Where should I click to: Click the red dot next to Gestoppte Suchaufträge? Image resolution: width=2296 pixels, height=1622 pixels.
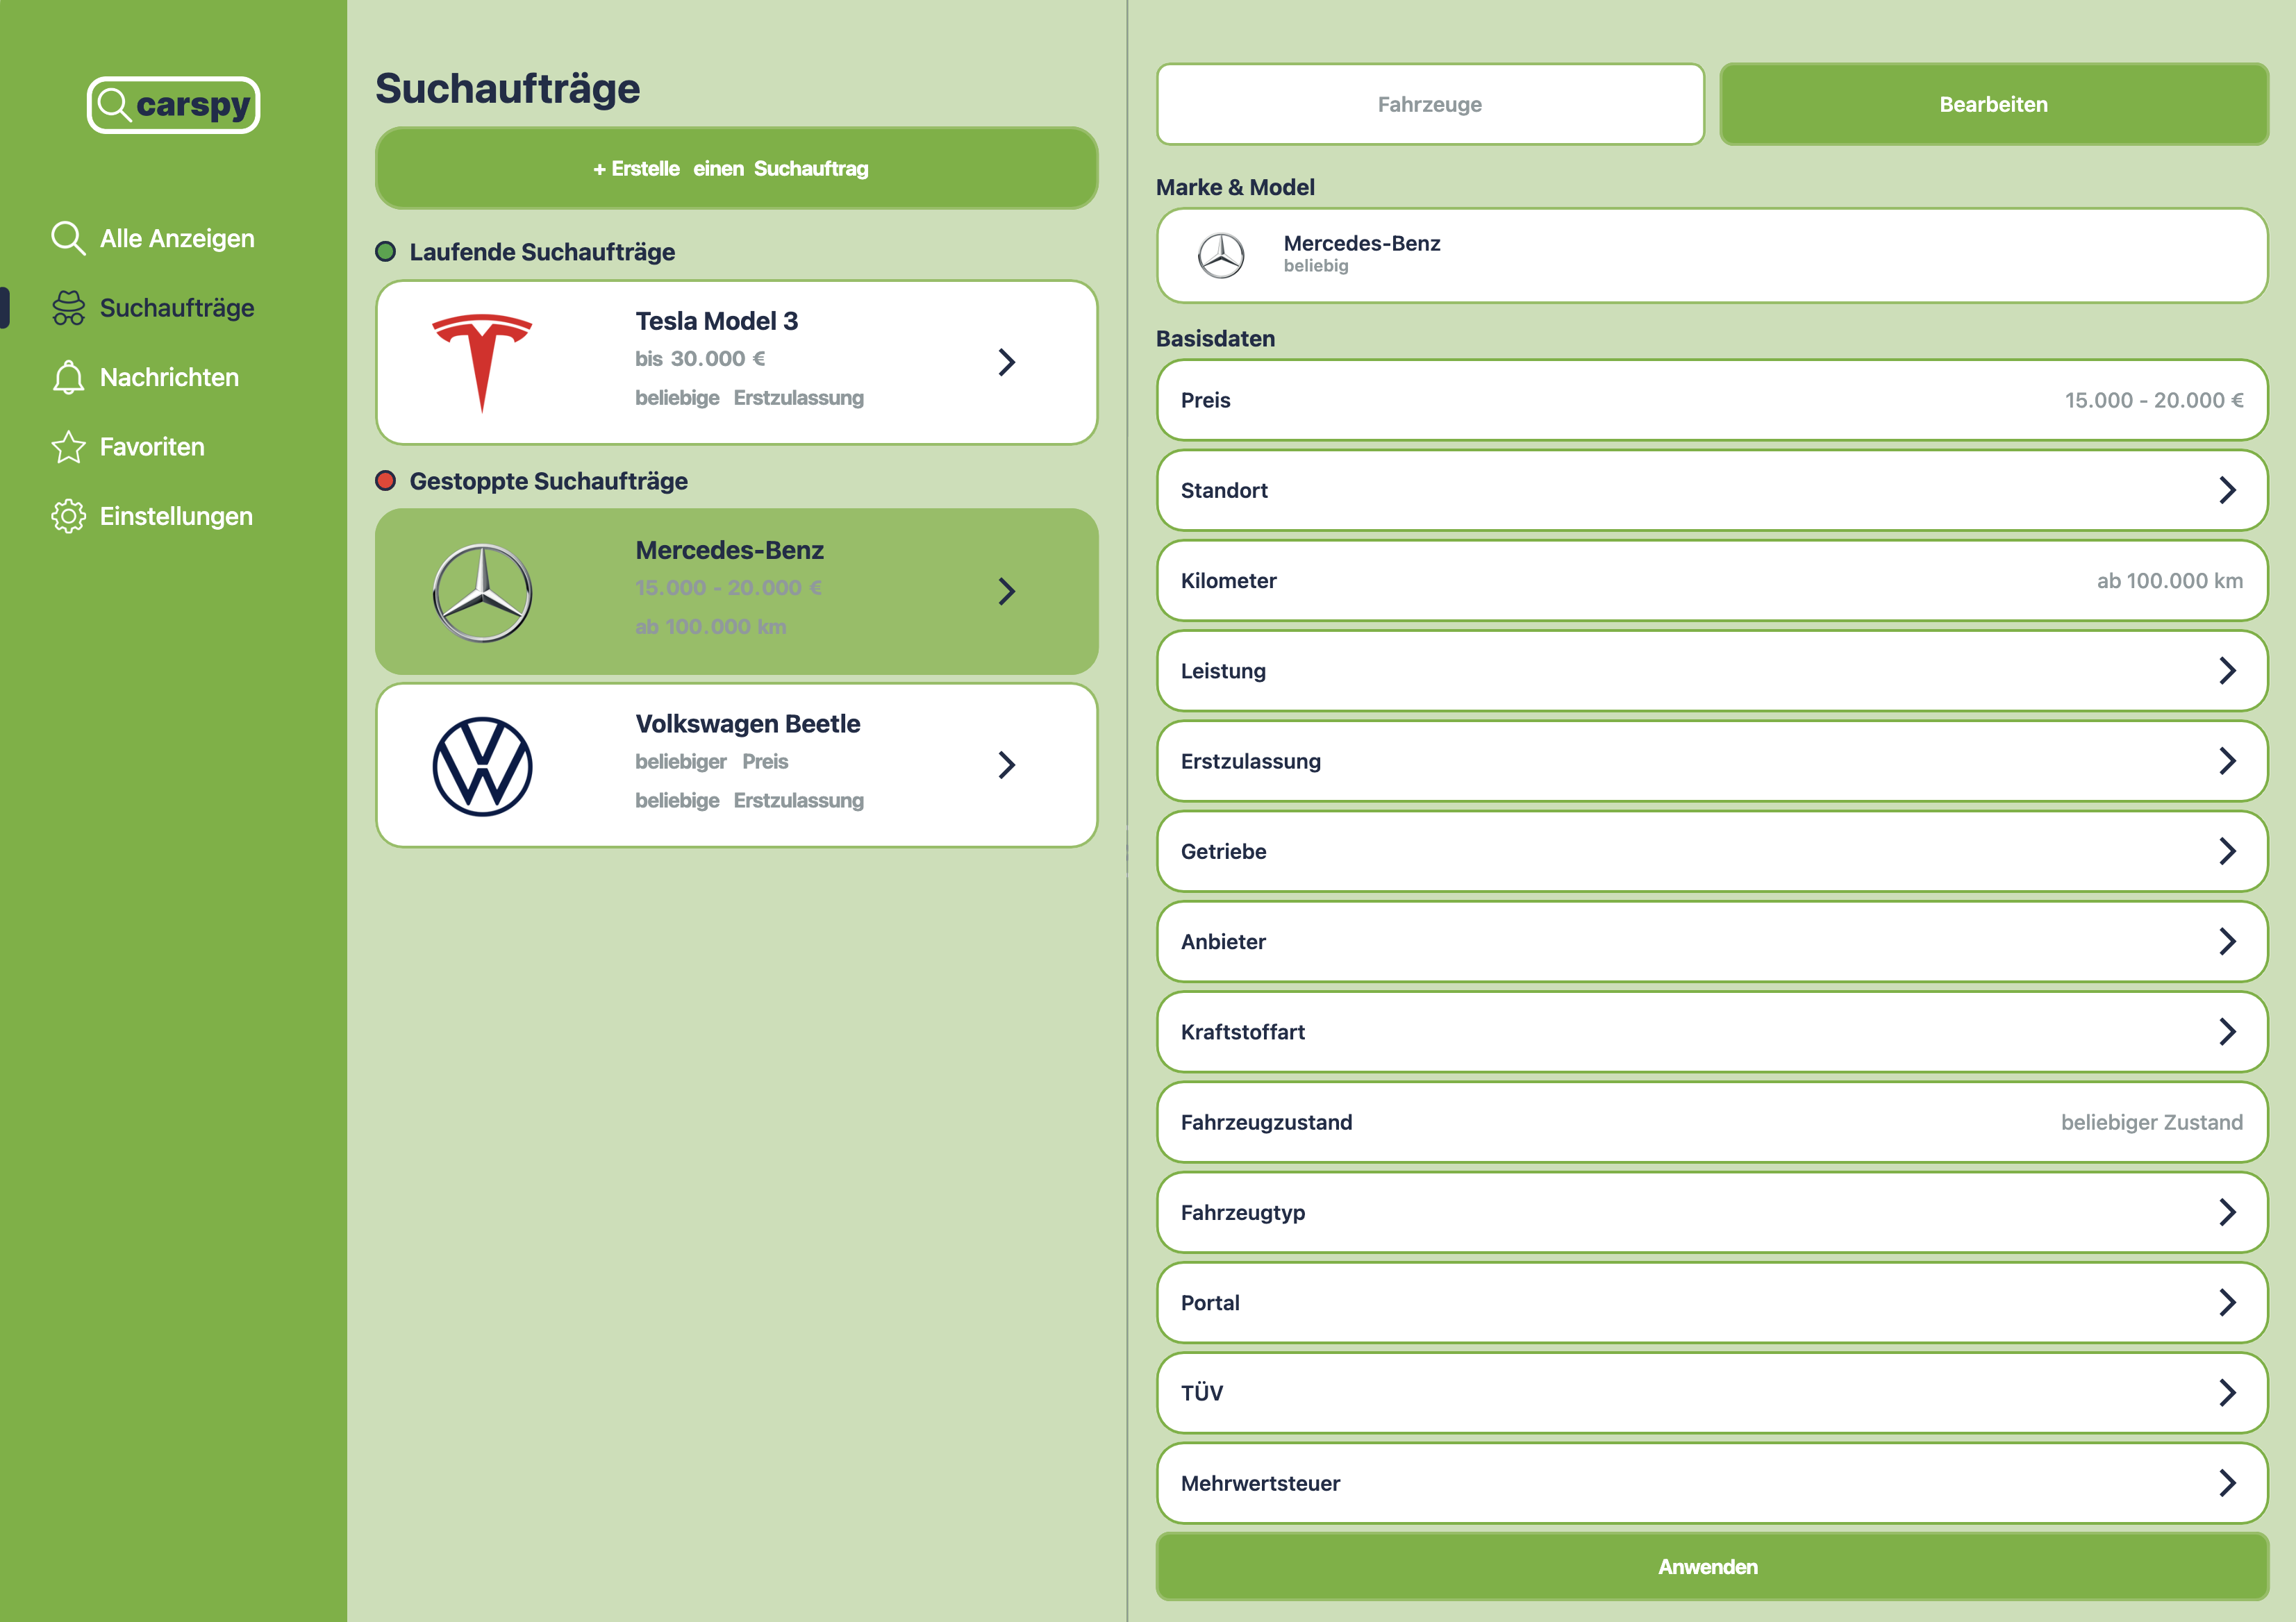click(x=385, y=481)
